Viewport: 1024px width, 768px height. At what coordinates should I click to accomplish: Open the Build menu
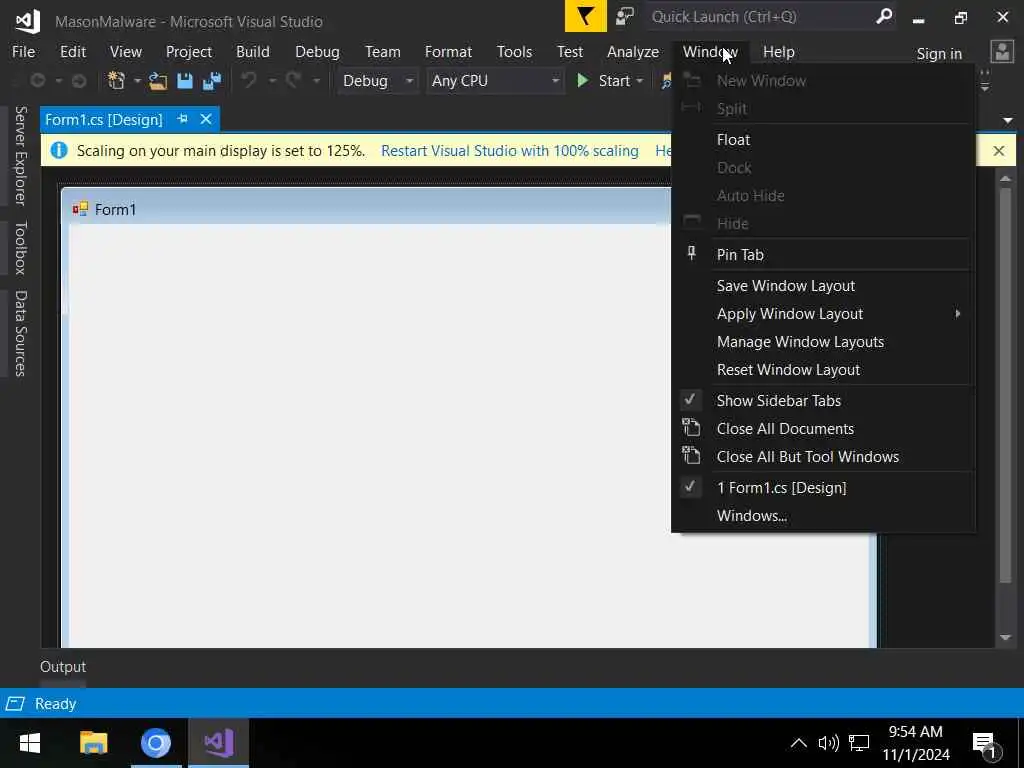[253, 52]
